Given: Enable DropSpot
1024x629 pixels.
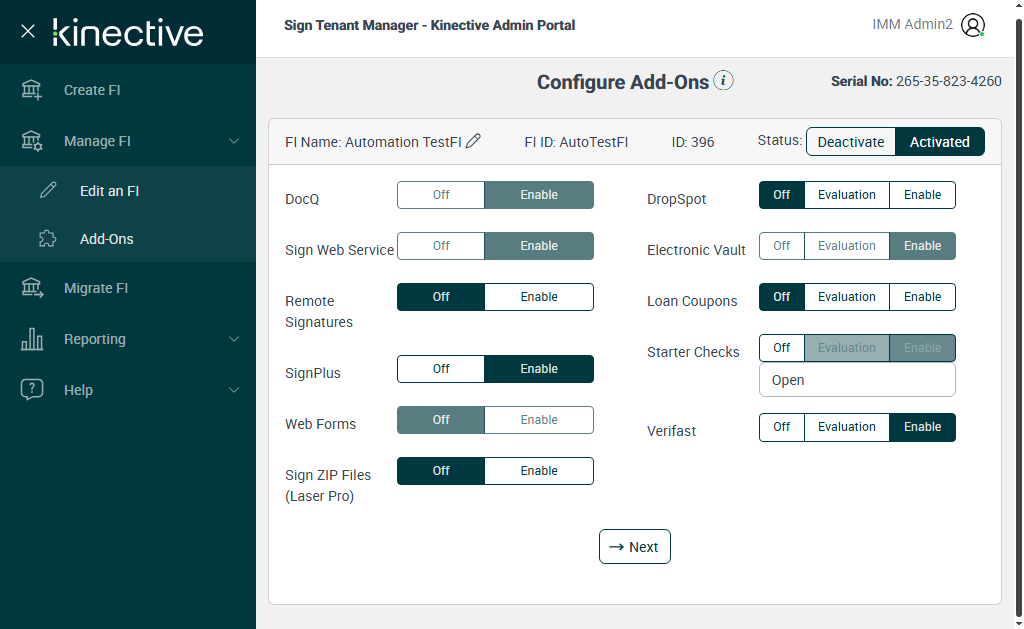Looking at the screenshot, I should click(922, 195).
